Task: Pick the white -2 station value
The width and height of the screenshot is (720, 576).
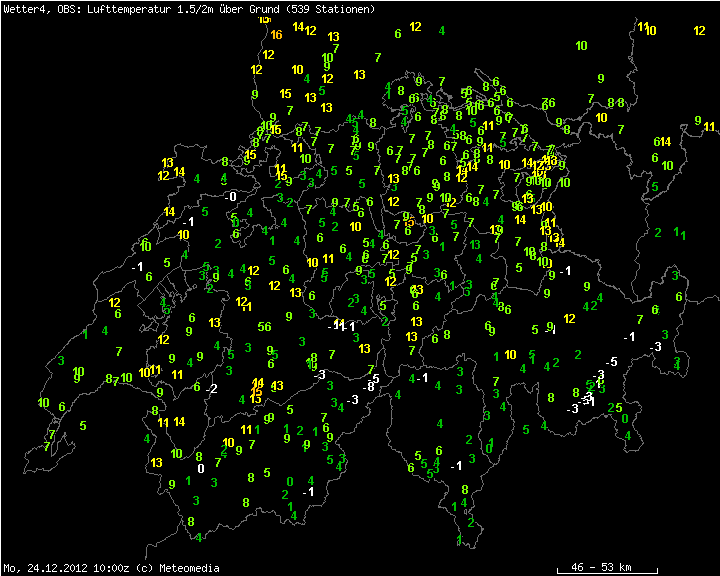Action: click(x=211, y=388)
